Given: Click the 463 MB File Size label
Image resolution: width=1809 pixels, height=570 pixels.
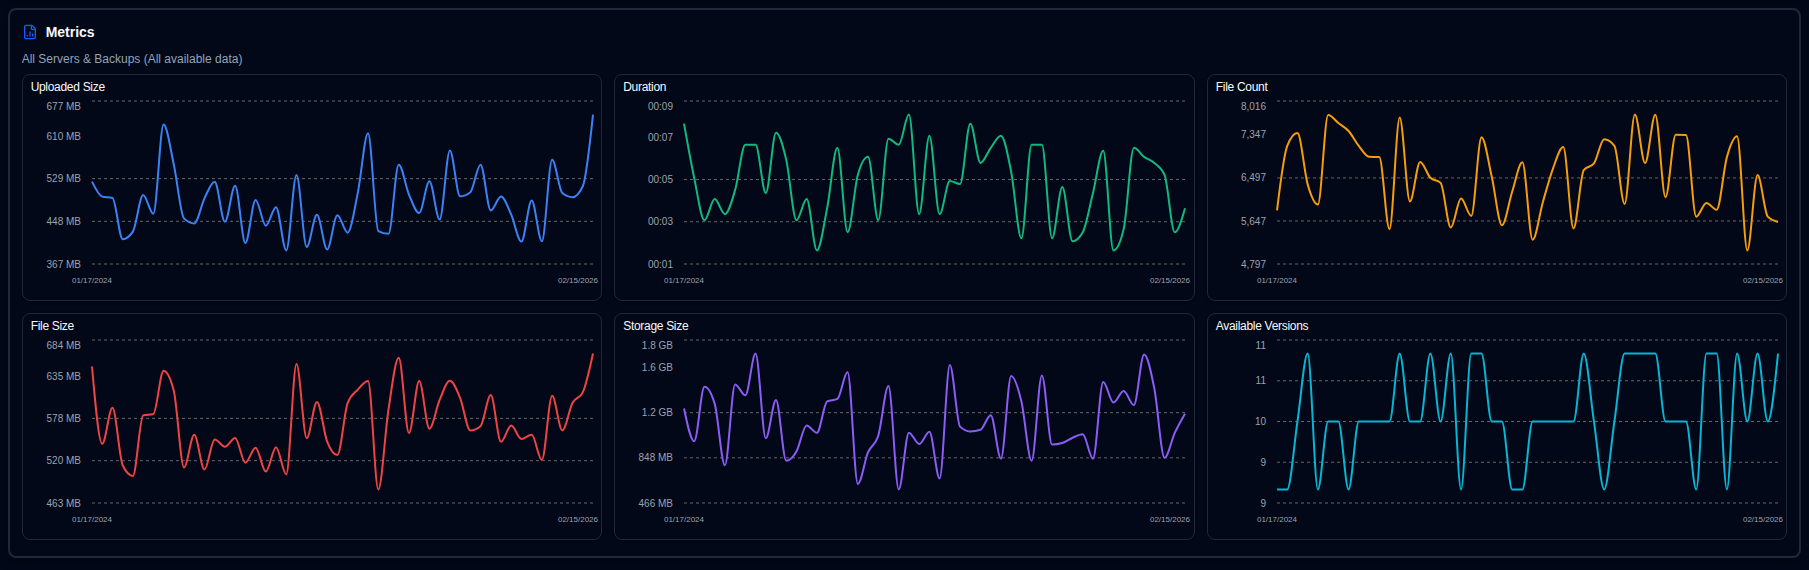Looking at the screenshot, I should [x=64, y=503].
